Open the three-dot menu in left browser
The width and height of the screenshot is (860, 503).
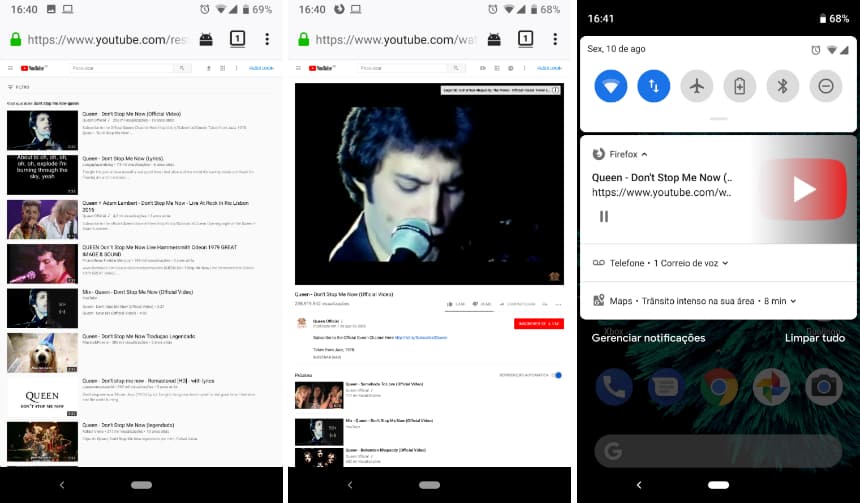click(x=267, y=39)
